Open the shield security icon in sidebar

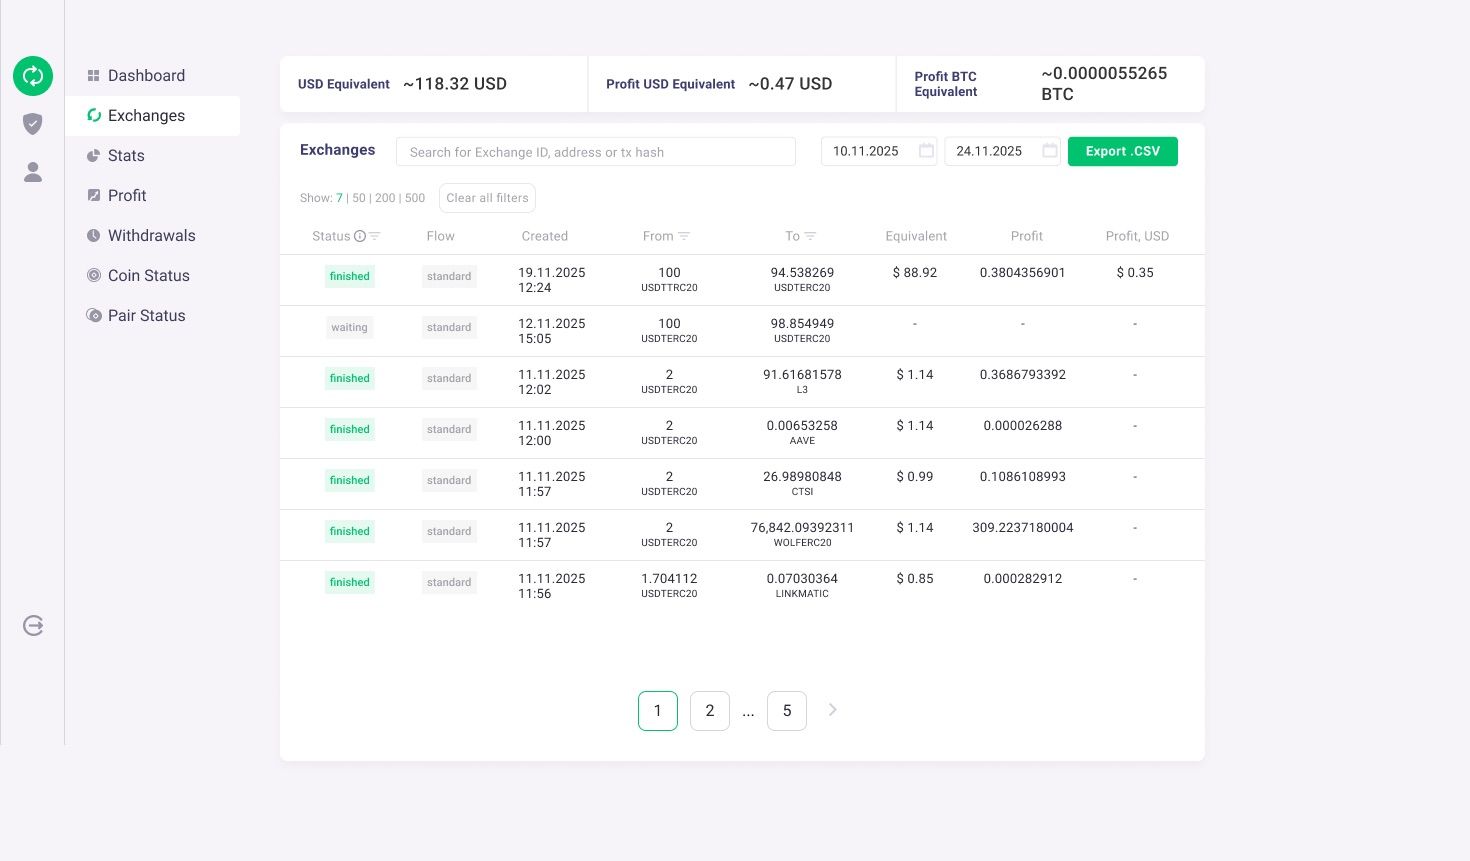point(33,124)
